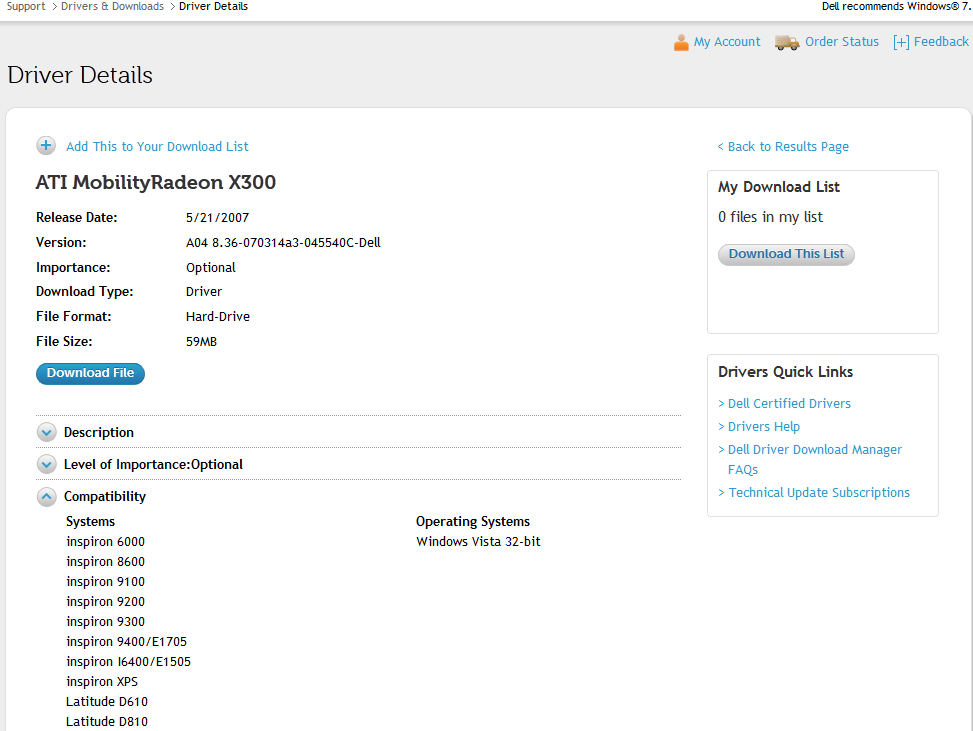The height and width of the screenshot is (731, 973).
Task: Click the Drivers Quick Links heading
Action: [x=786, y=372]
